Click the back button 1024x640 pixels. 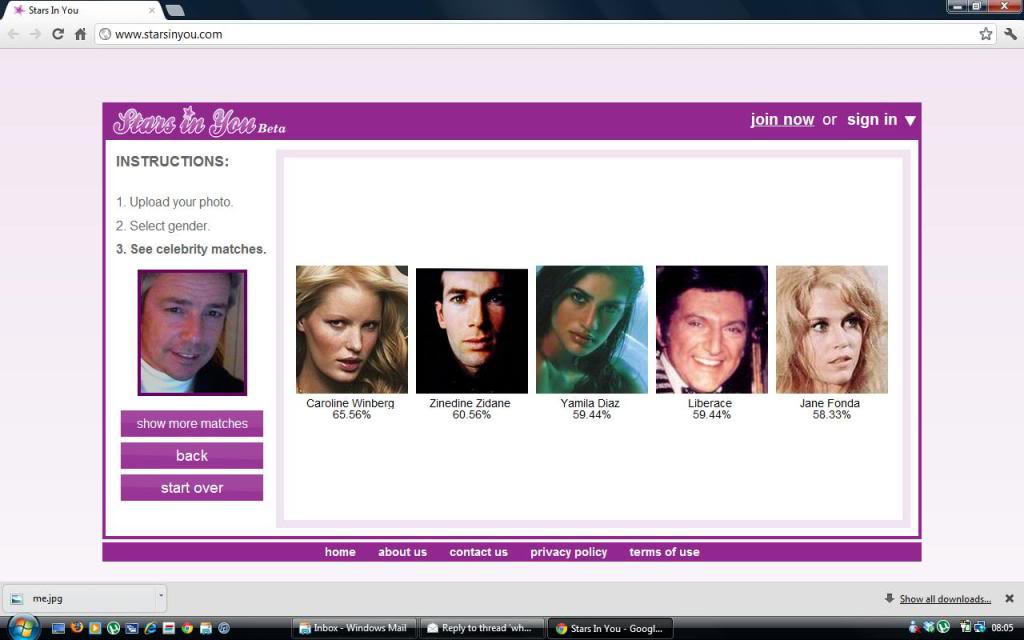pyautogui.click(x=192, y=456)
